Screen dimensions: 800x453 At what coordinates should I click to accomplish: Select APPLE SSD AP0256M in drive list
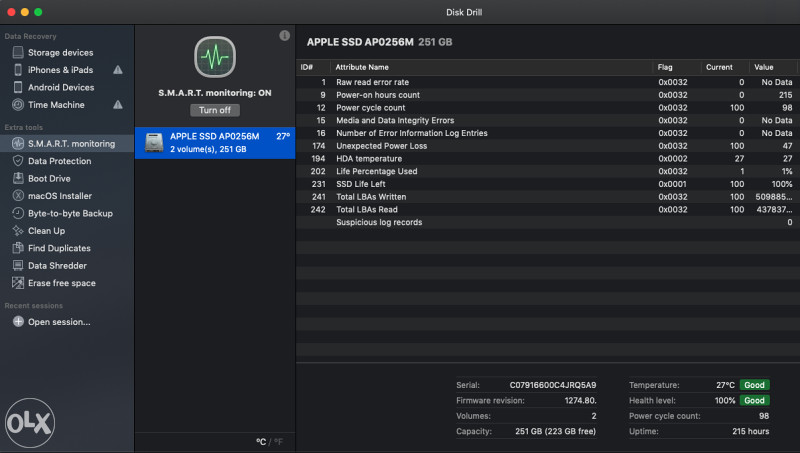215,143
